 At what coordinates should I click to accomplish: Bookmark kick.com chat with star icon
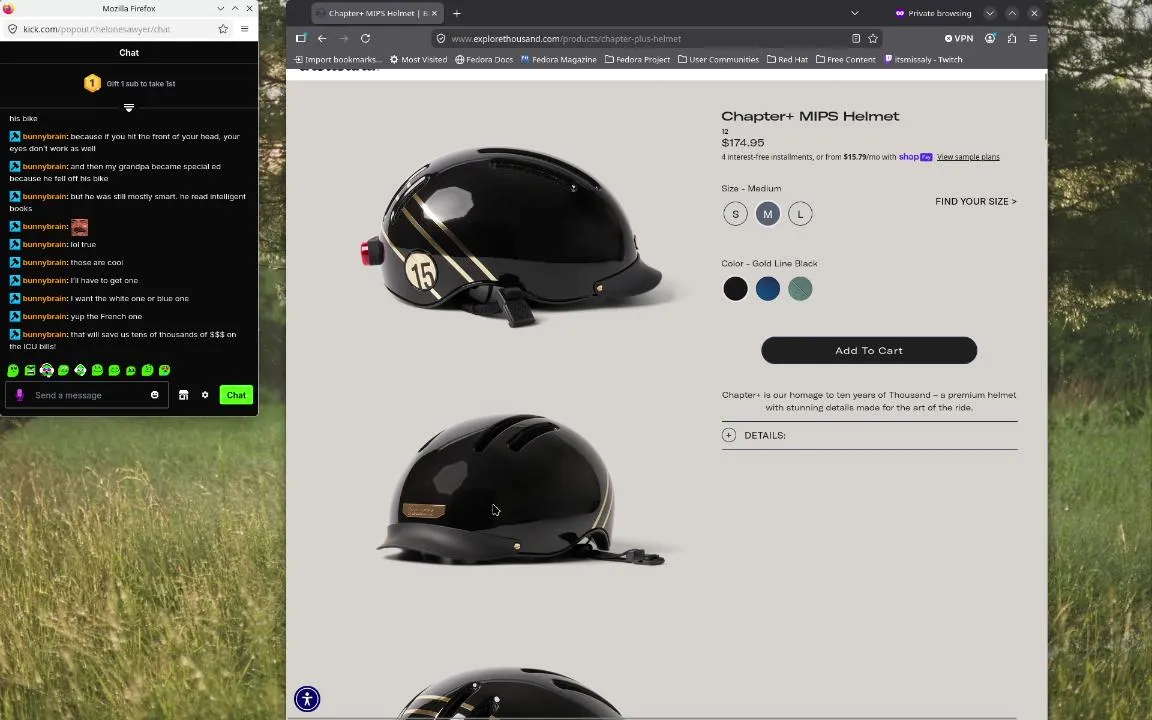(223, 29)
